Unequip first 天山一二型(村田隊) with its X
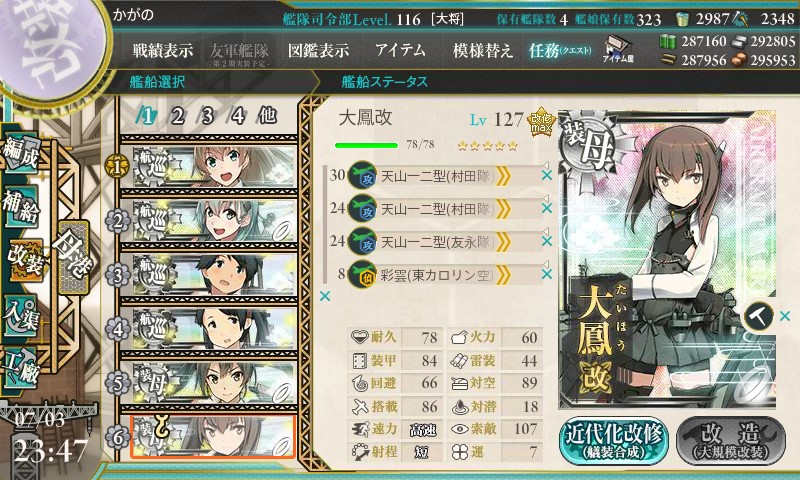This screenshot has height=480, width=800. point(547,175)
